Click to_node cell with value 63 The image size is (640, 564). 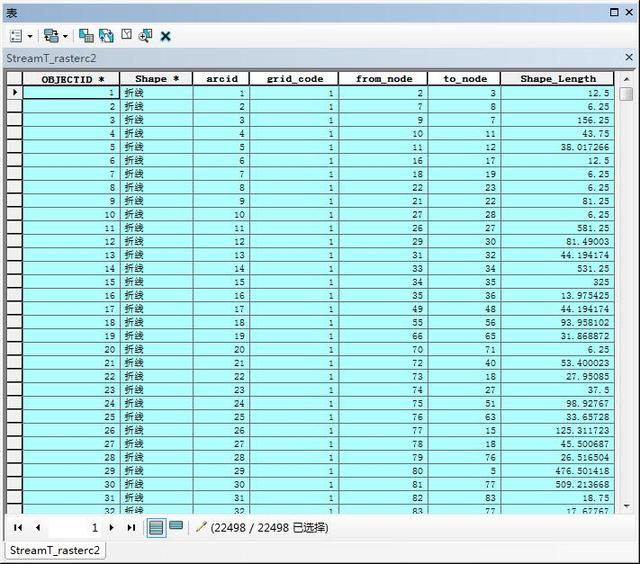[x=464, y=417]
